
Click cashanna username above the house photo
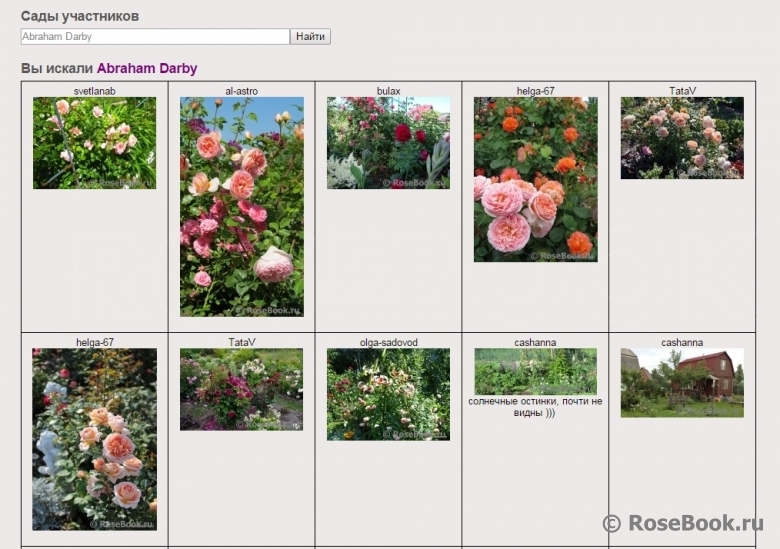(x=682, y=342)
